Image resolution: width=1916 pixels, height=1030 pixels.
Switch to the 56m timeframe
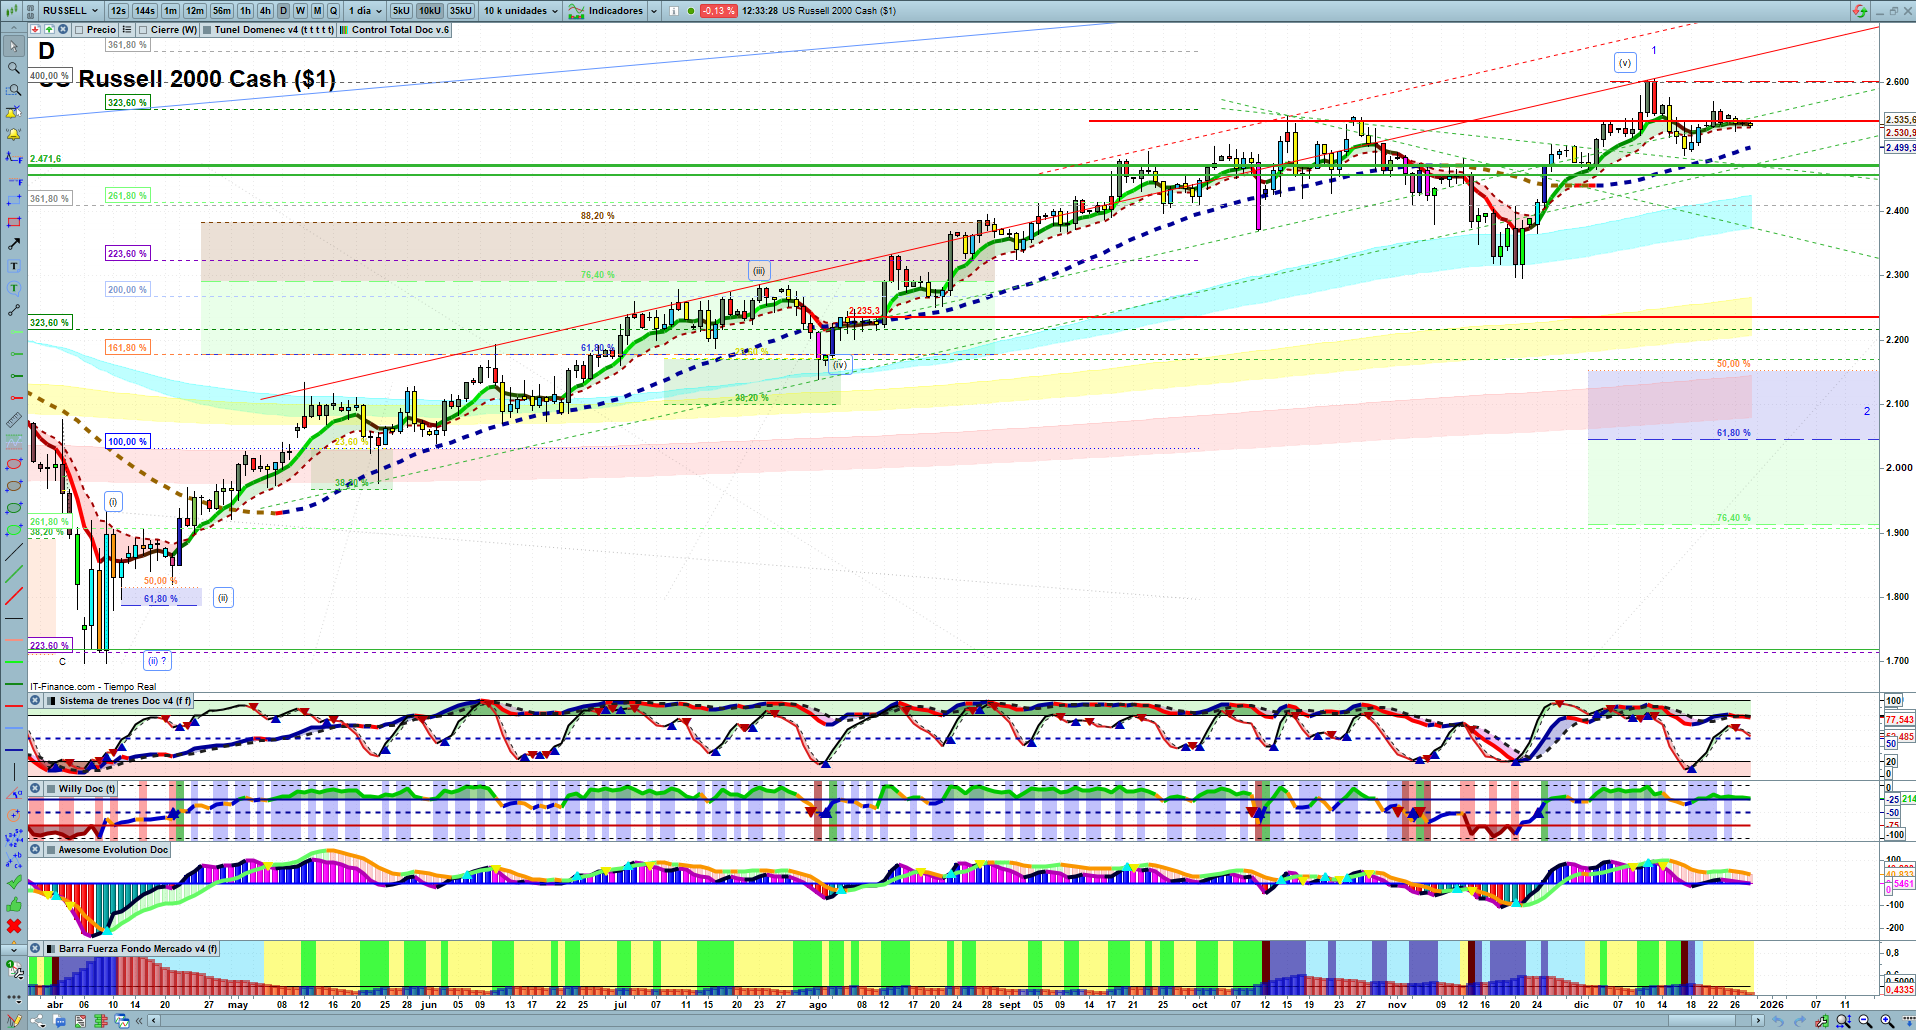(x=222, y=11)
